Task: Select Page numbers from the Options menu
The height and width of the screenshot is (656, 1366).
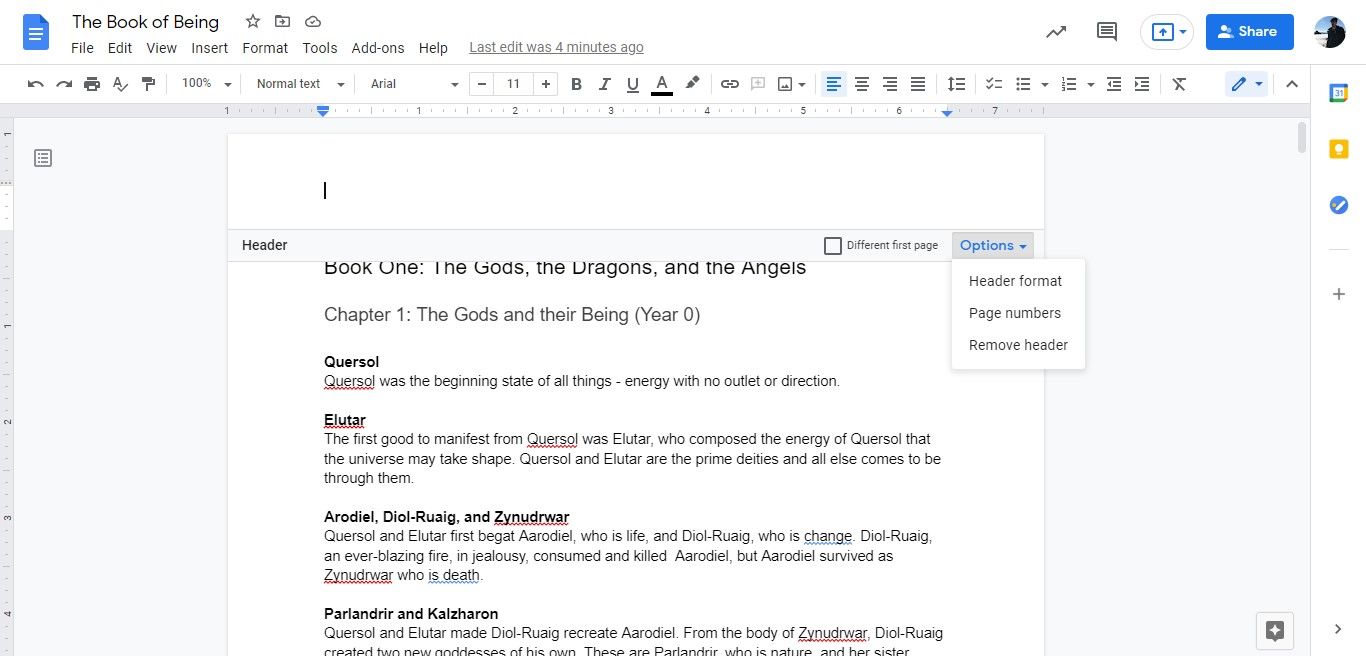Action: 1014,312
